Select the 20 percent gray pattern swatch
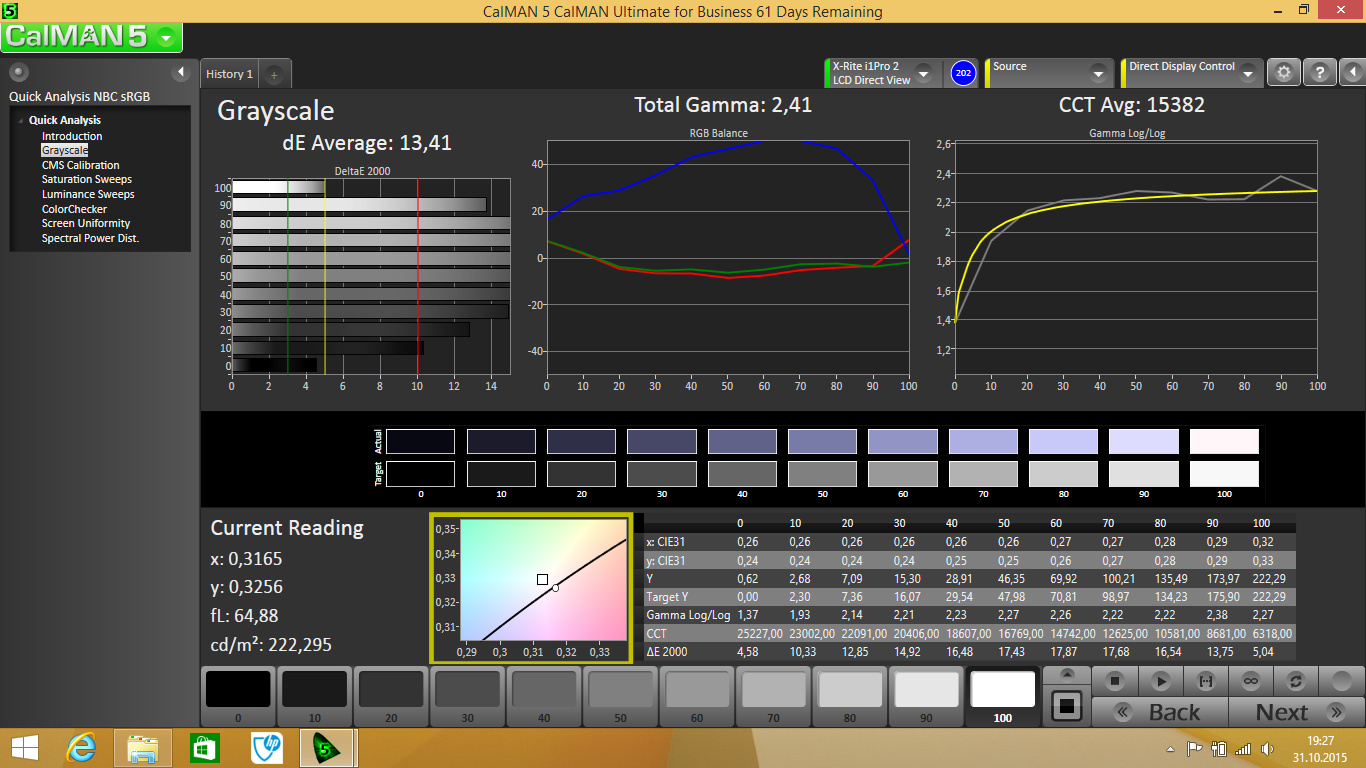 pyautogui.click(x=391, y=695)
